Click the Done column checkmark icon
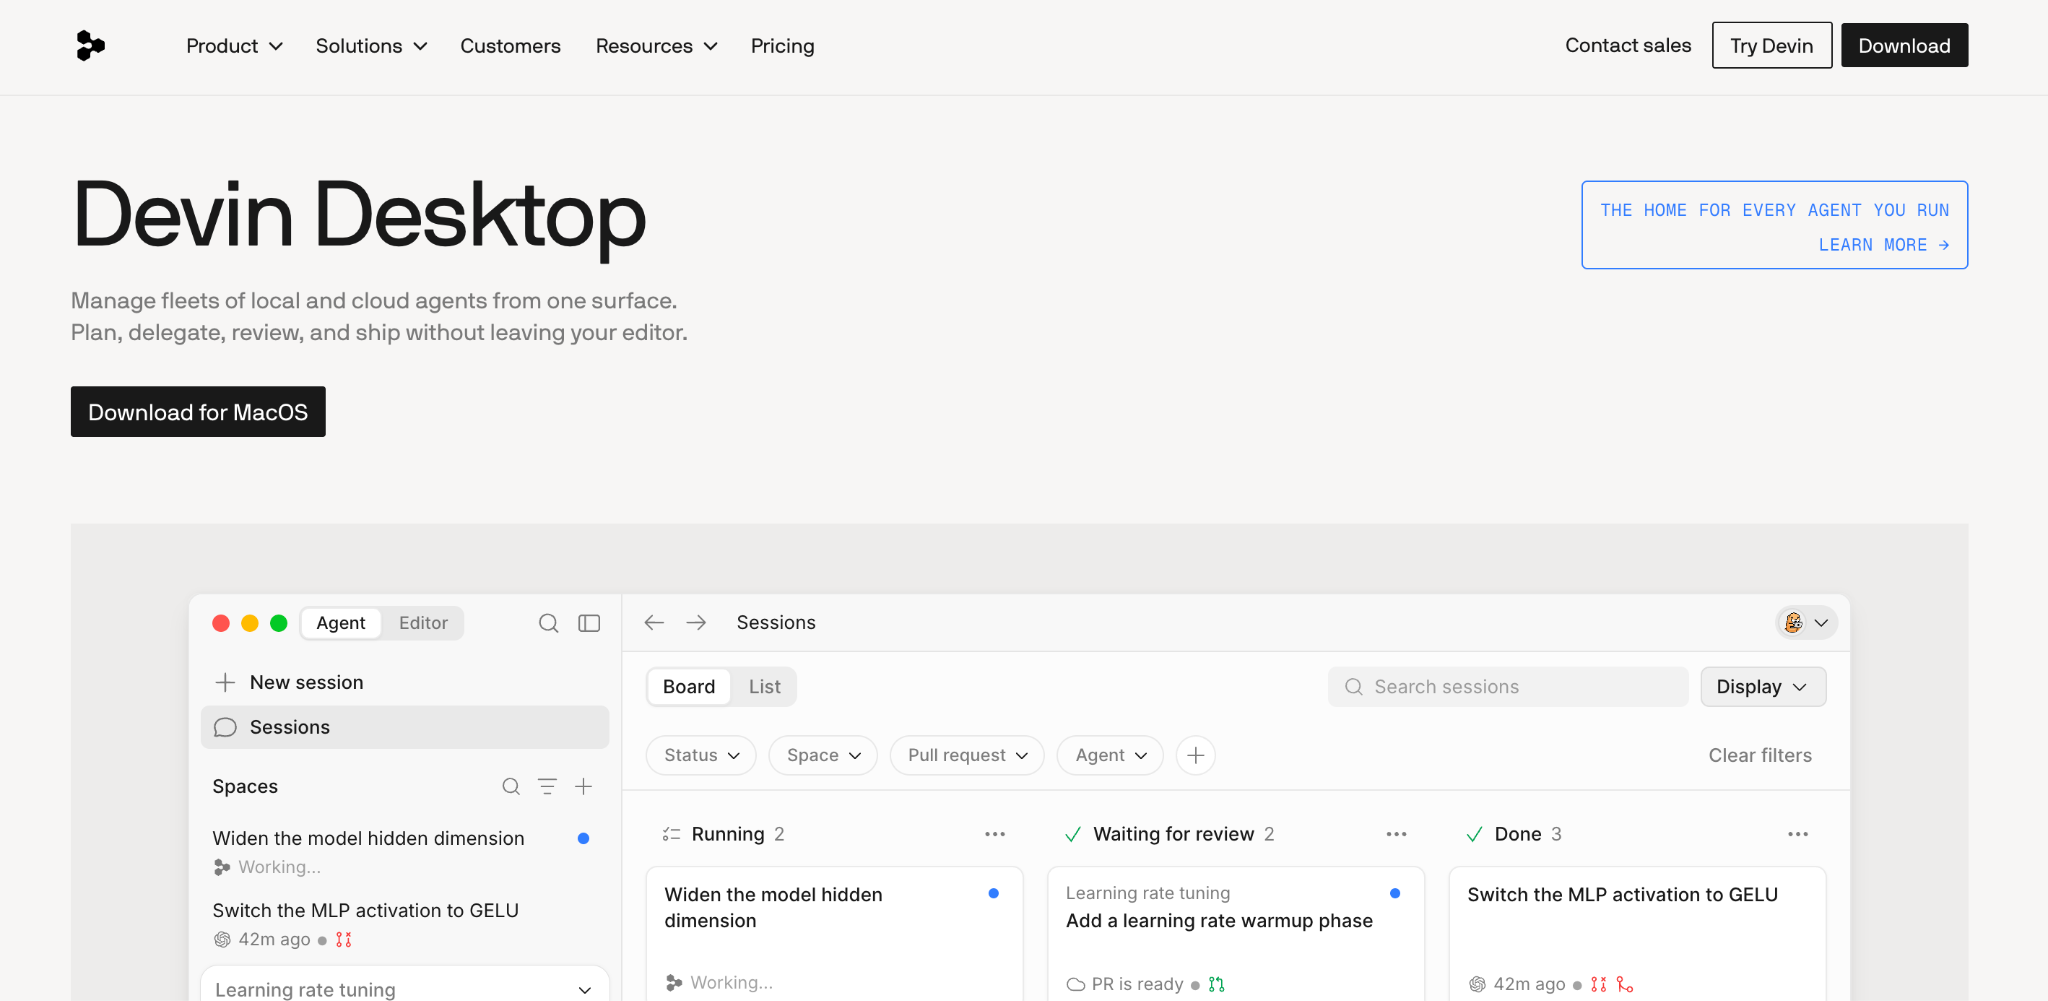Image resolution: width=2048 pixels, height=1001 pixels. click(x=1474, y=834)
